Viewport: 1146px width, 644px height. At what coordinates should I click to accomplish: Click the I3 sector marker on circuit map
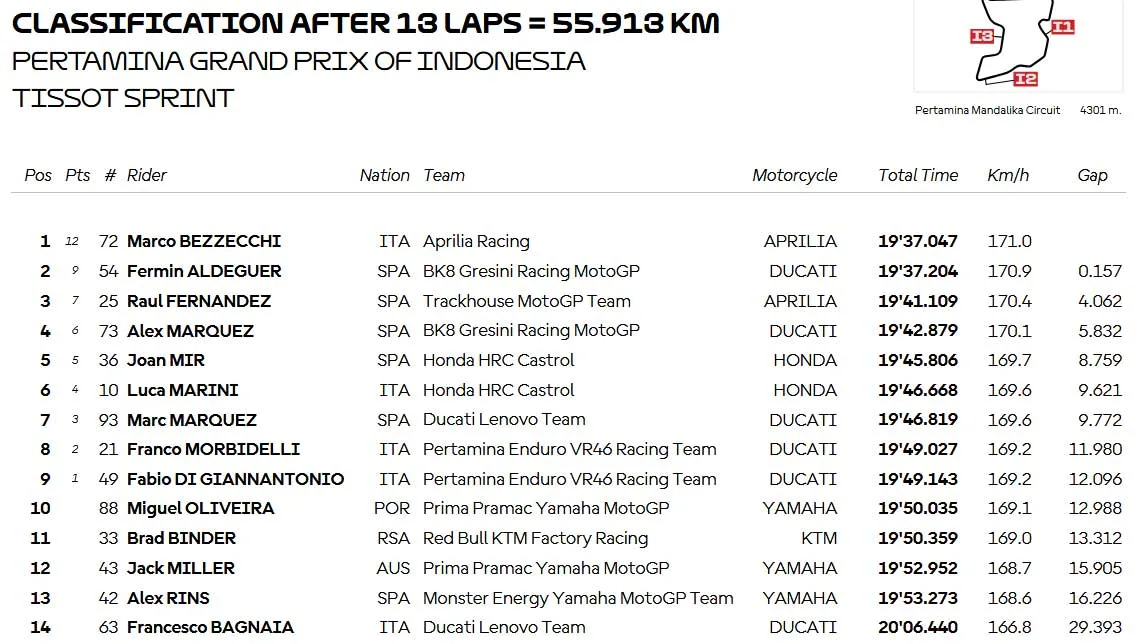pyautogui.click(x=982, y=36)
